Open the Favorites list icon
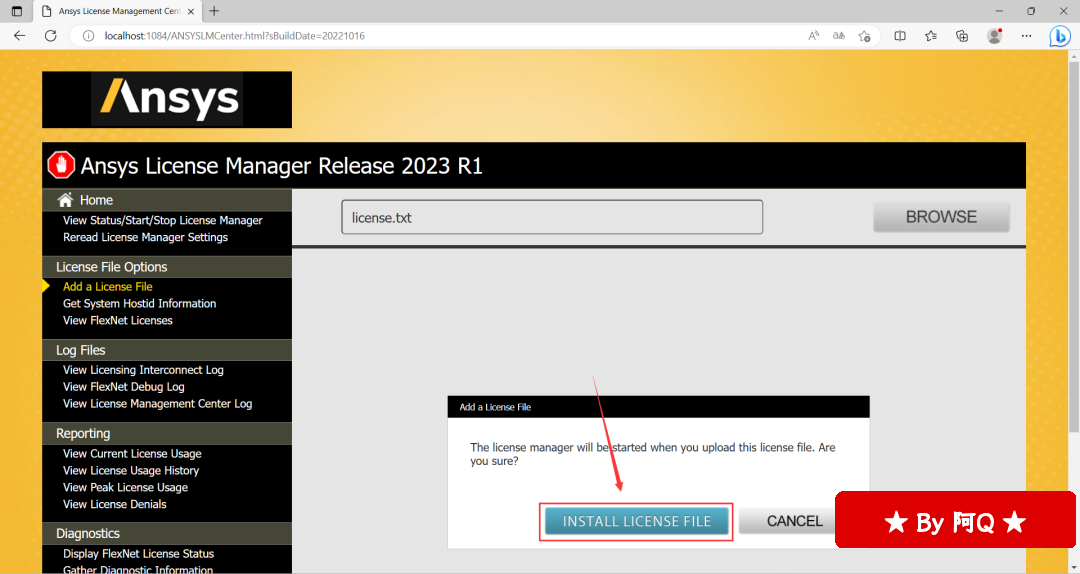Screen dimensions: 1080x574 [931, 36]
